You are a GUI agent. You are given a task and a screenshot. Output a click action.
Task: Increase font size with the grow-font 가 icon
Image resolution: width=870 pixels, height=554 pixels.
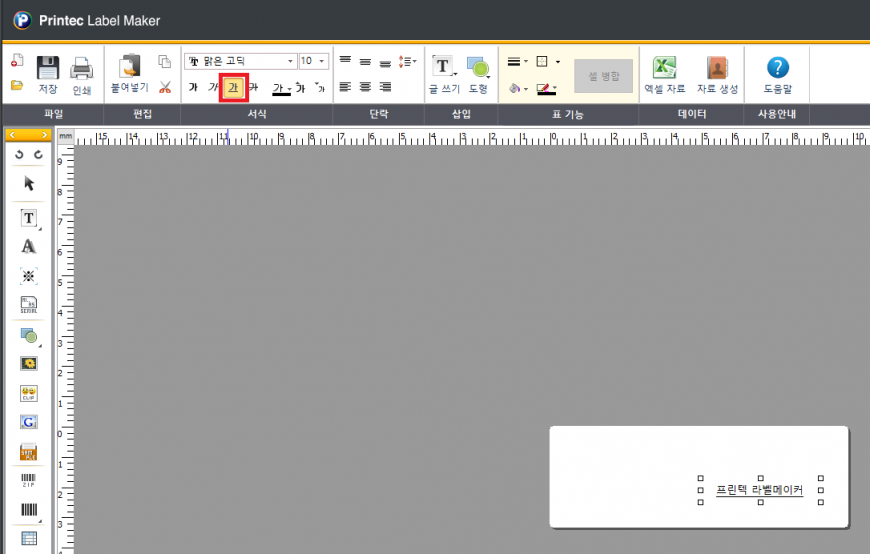[300, 87]
